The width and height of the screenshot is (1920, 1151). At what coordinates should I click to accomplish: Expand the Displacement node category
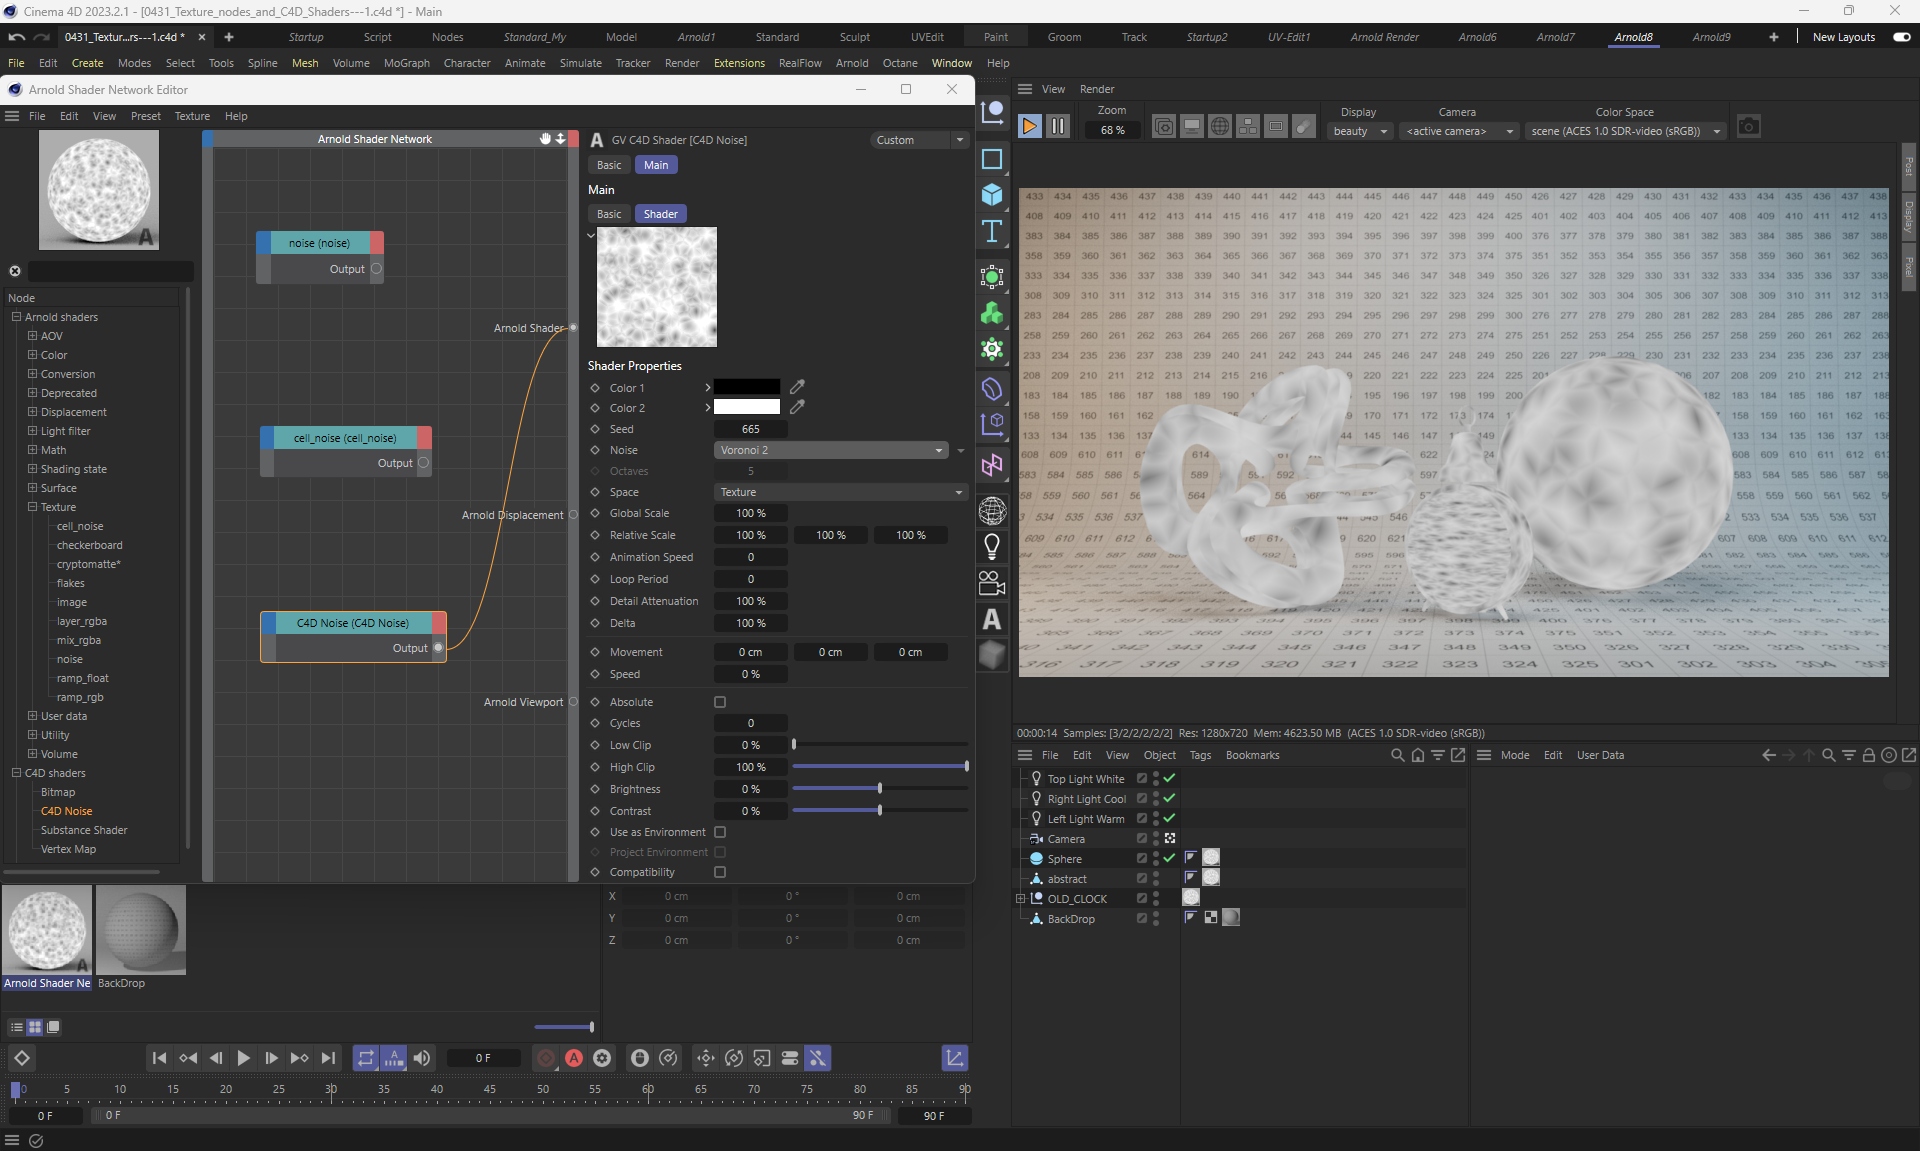click(x=32, y=412)
